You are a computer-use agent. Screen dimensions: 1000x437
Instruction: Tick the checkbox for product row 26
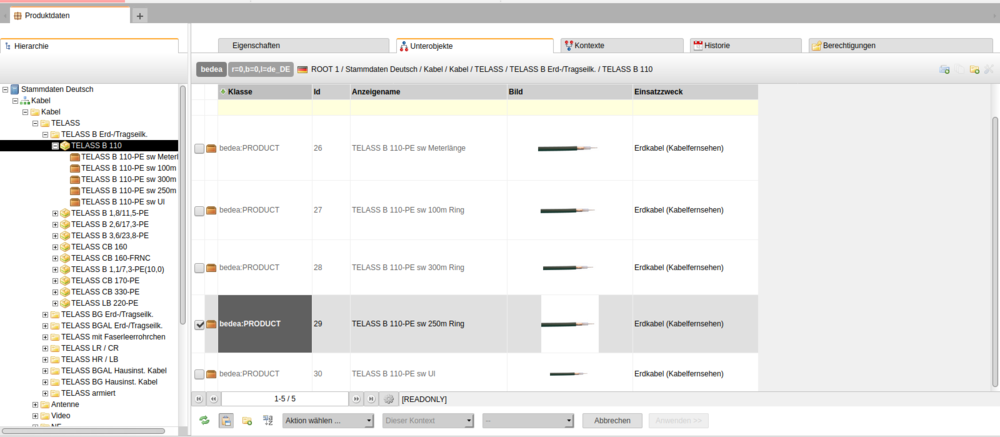pyautogui.click(x=200, y=148)
